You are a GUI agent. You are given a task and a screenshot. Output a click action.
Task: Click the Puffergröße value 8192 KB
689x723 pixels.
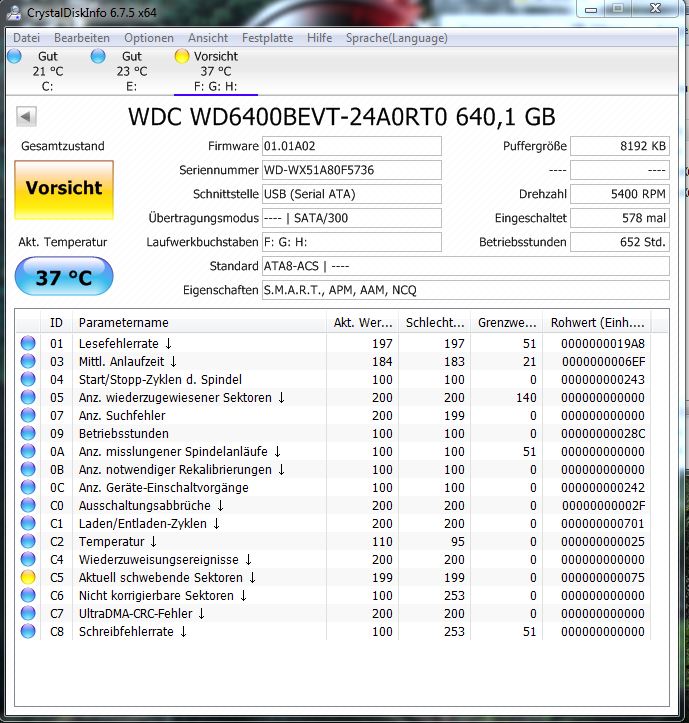(x=620, y=146)
